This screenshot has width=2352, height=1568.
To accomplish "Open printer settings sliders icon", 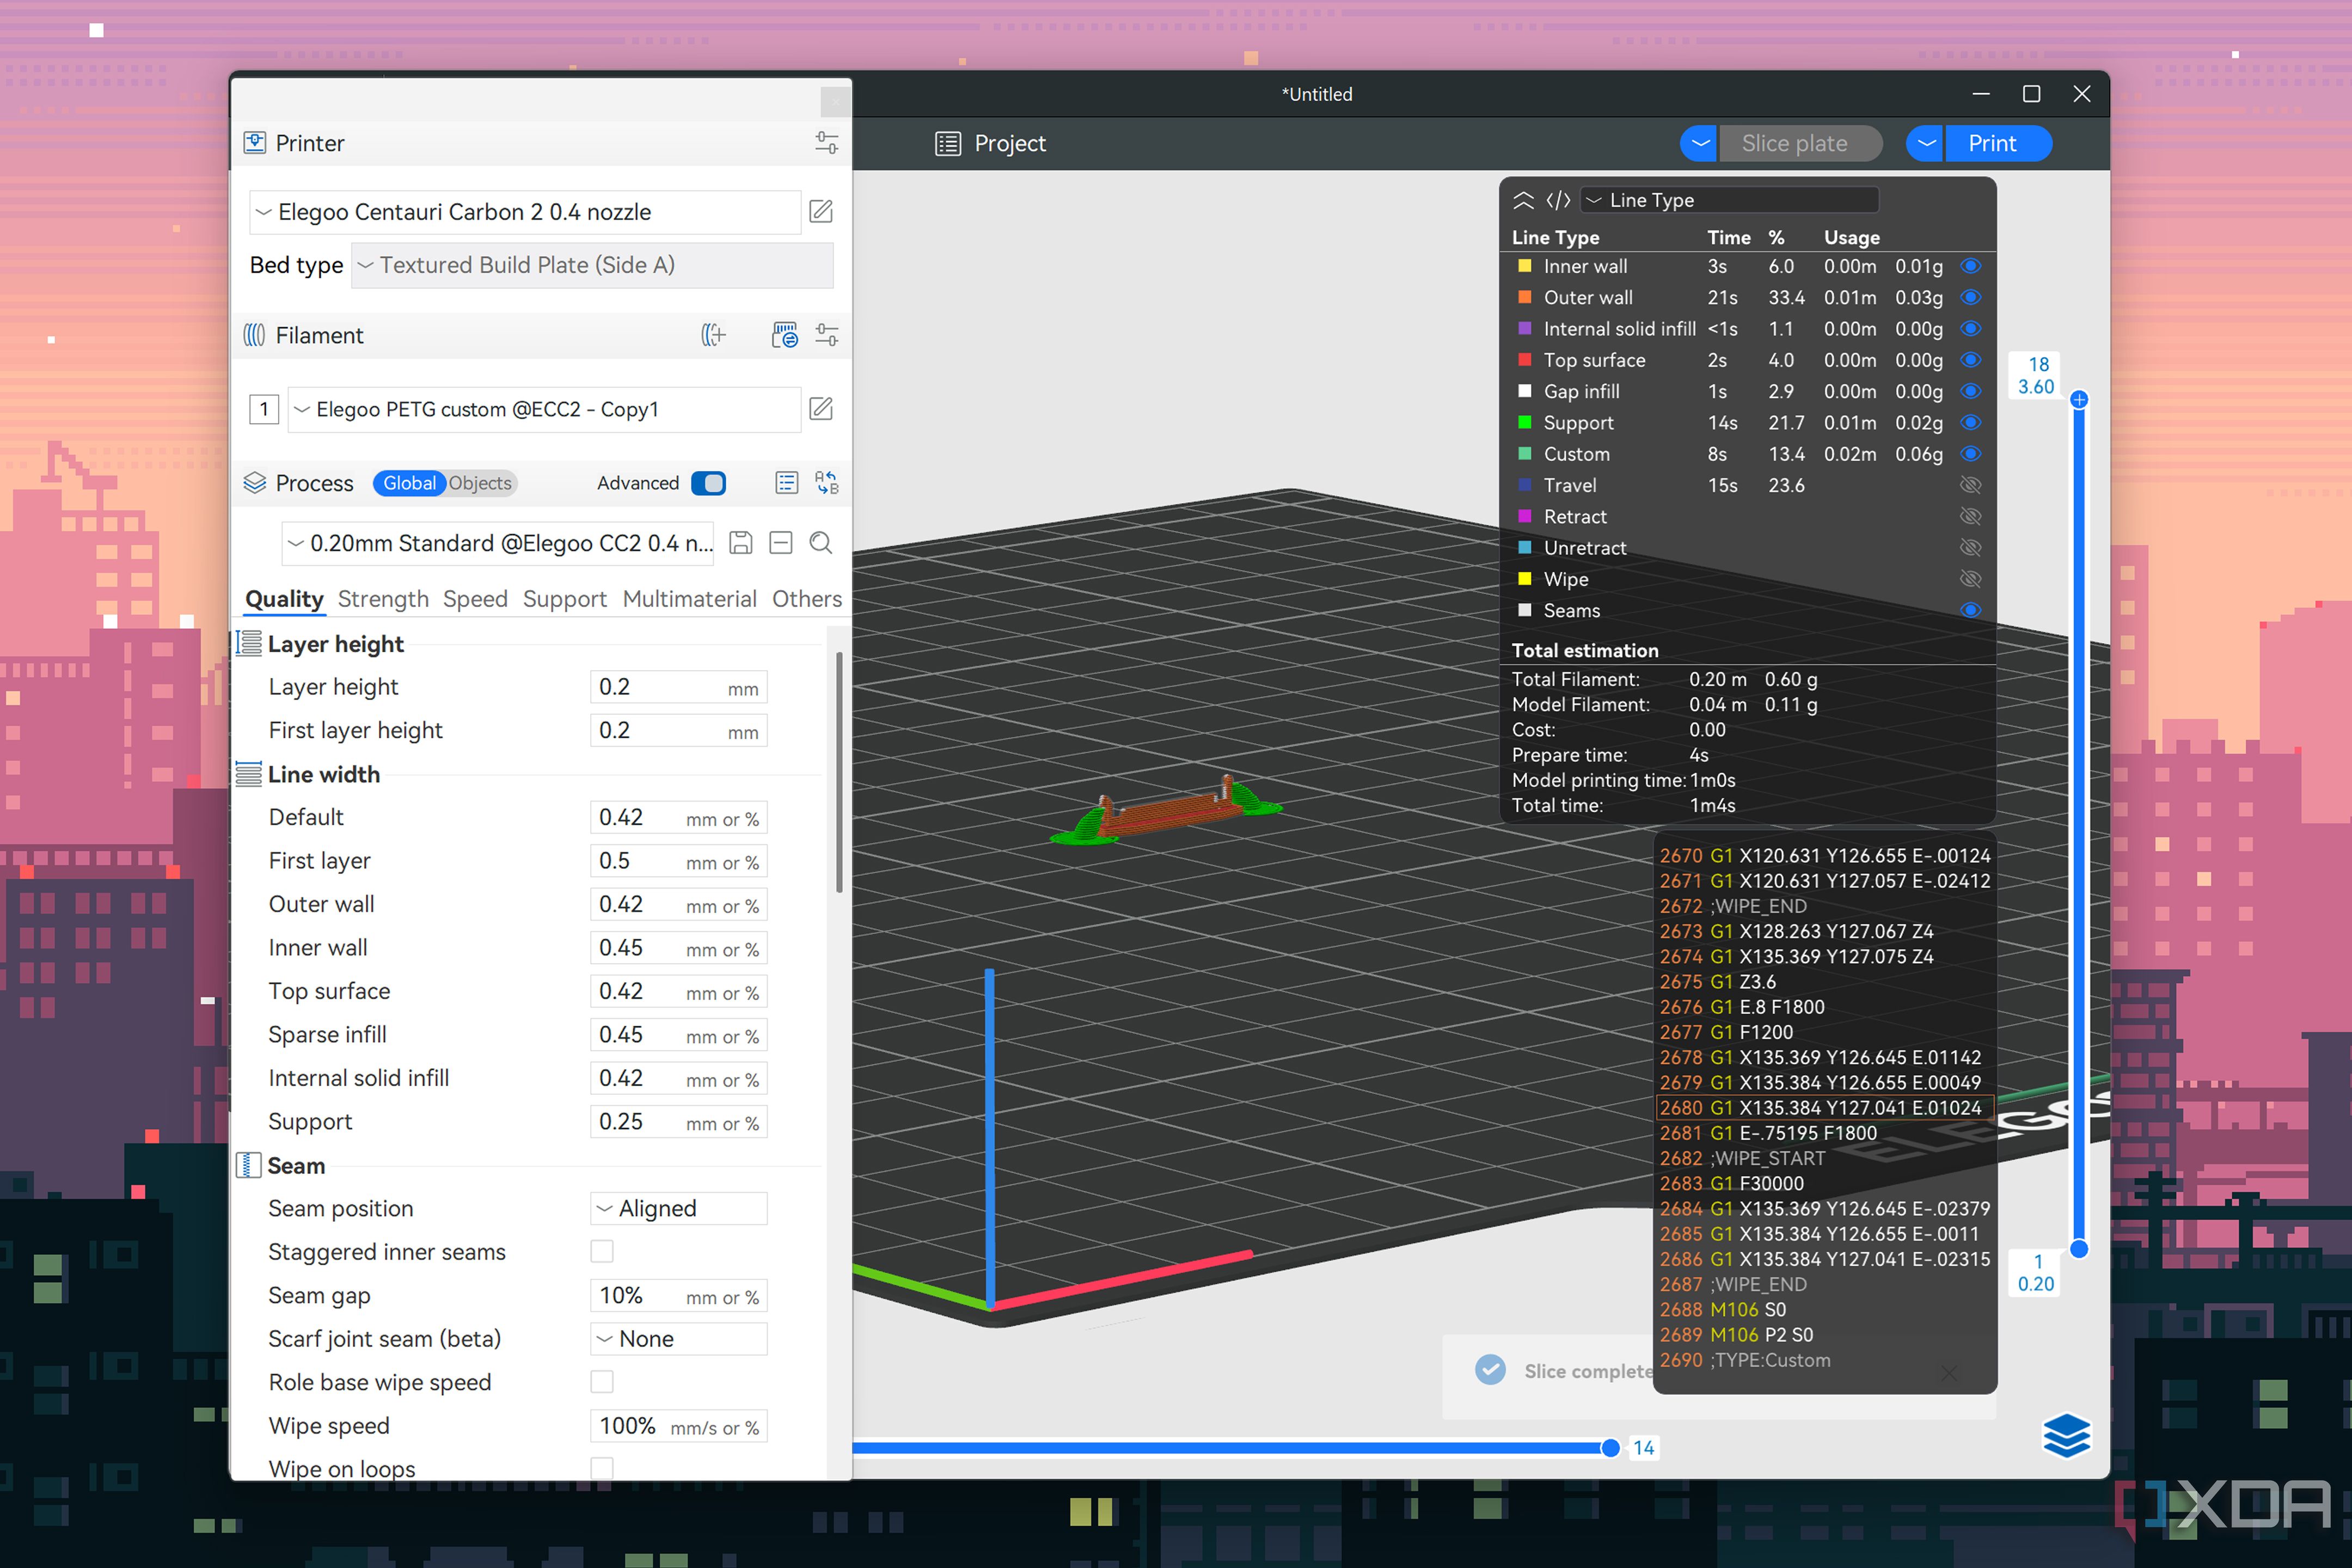I will click(x=826, y=143).
